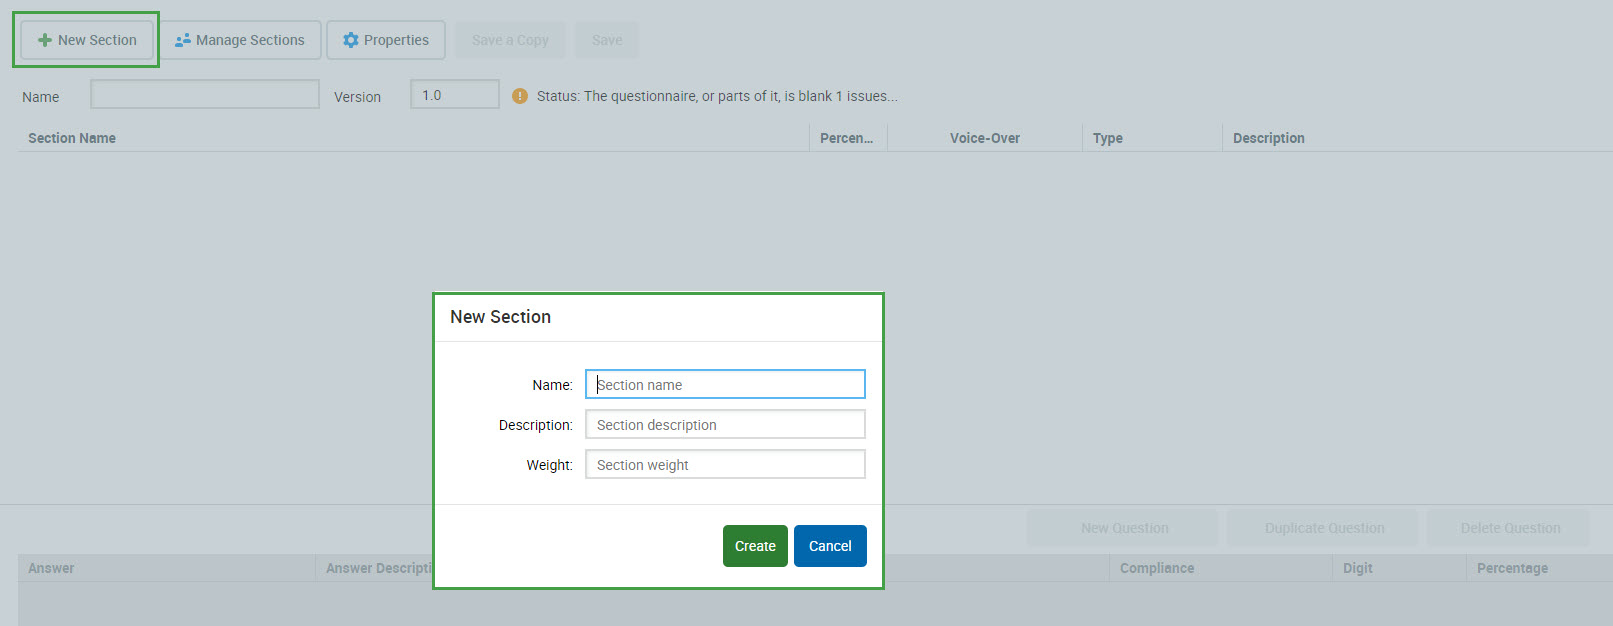
Task: Select the Compliance column header
Action: pyautogui.click(x=1156, y=568)
